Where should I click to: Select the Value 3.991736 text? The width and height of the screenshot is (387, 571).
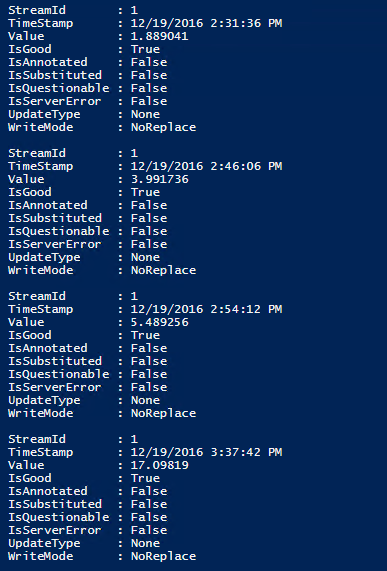click(159, 179)
